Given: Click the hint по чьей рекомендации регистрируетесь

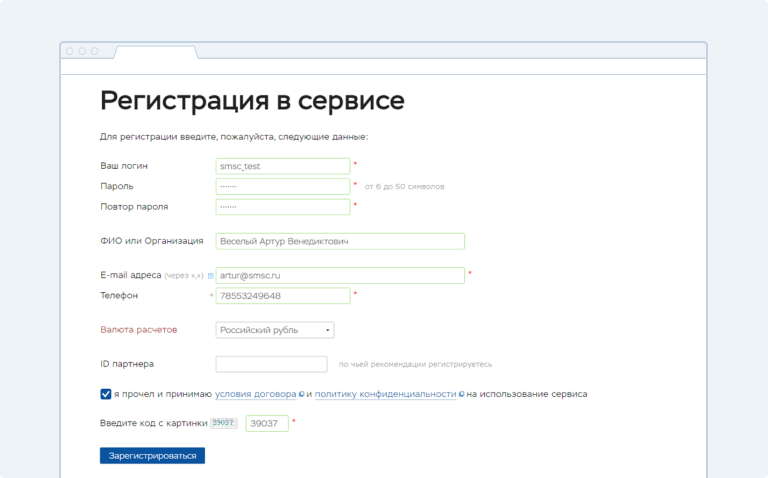Looking at the screenshot, I should coord(415,364).
